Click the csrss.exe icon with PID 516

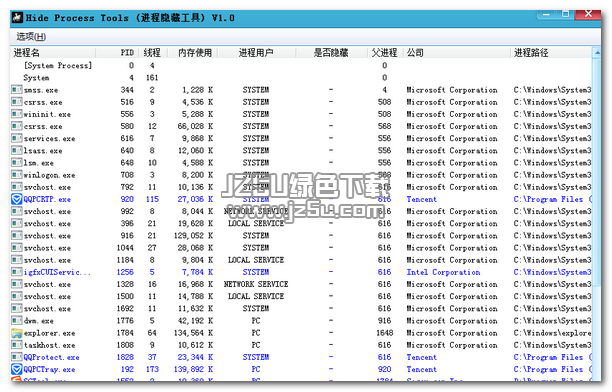(x=17, y=102)
